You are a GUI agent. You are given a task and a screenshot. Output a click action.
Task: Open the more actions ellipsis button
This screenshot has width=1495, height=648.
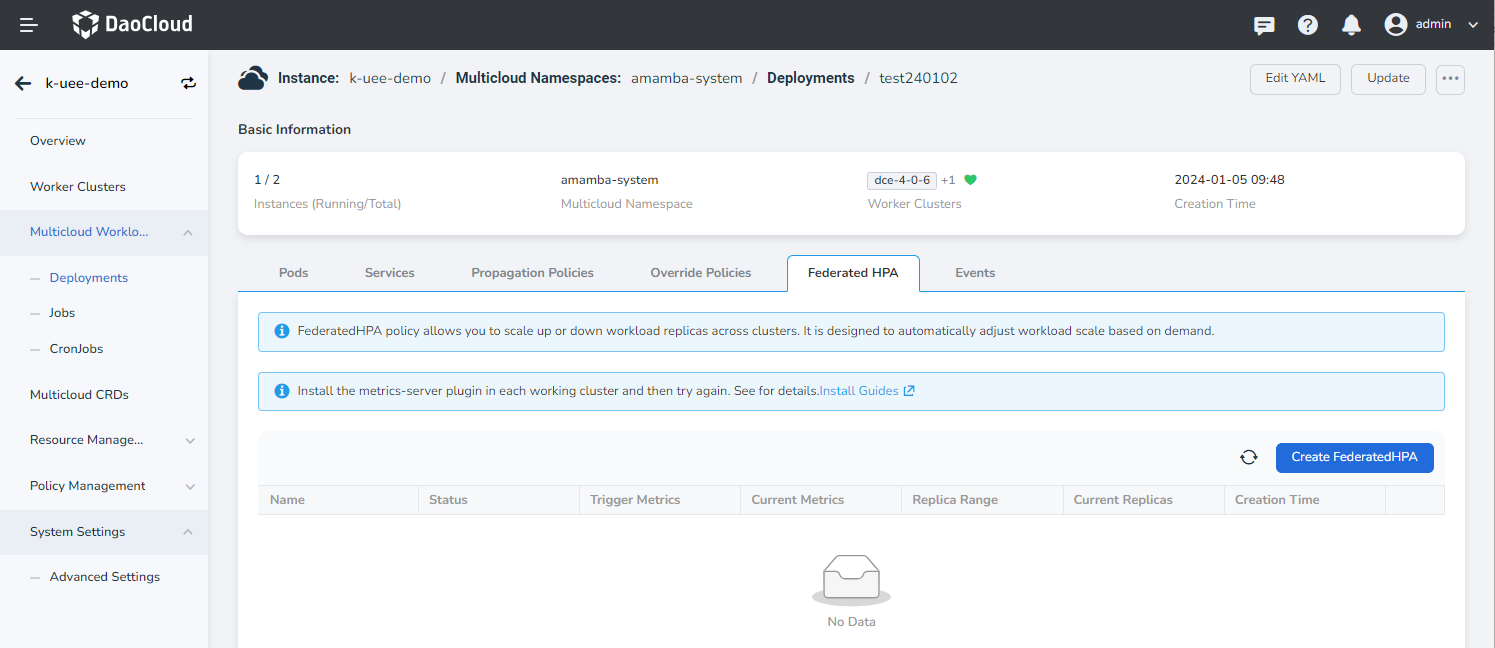click(1450, 79)
